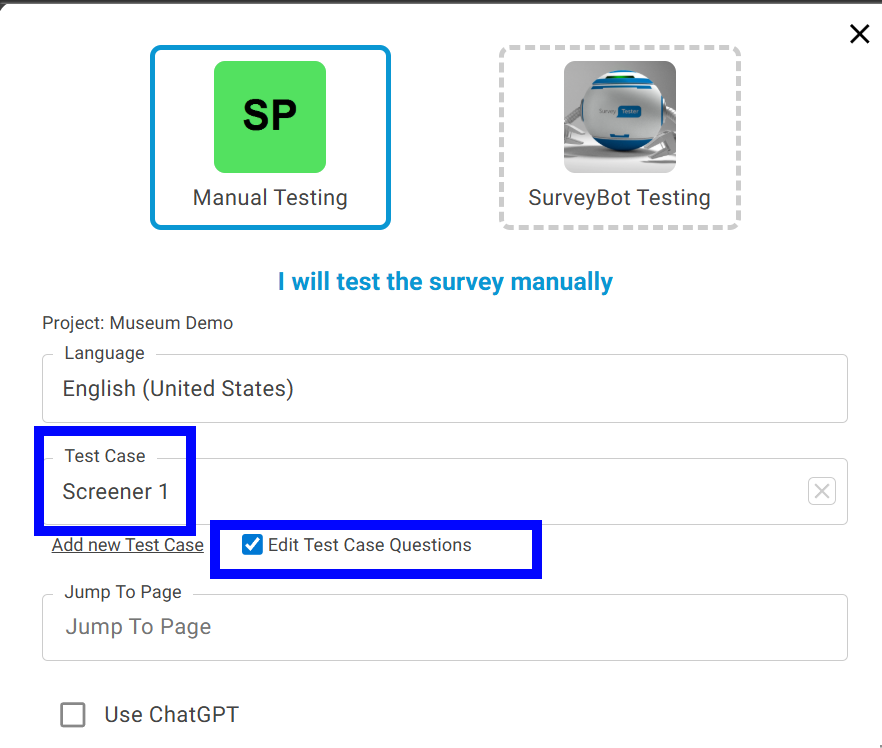
Task: Click the Project: Museum Demo text
Action: [x=137, y=323]
